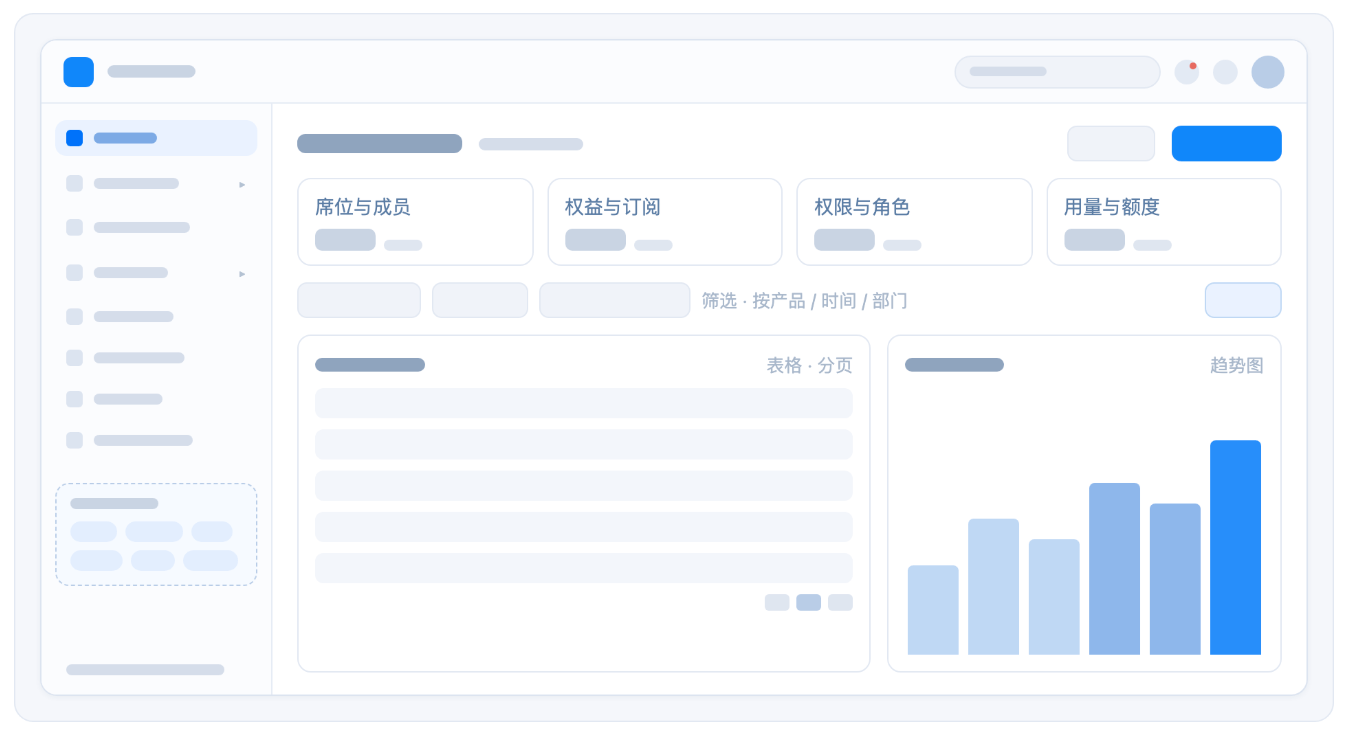Screen dimensions: 1348x730
Task: Click the solid blue primary button in the page header
Action: click(1226, 143)
